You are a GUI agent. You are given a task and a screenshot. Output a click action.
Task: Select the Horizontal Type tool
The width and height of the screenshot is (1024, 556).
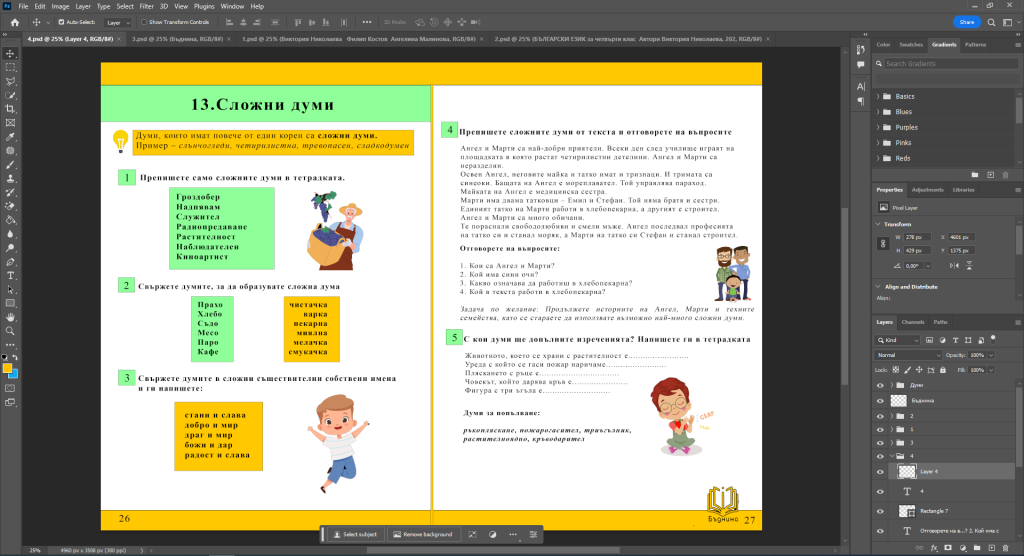[10, 274]
